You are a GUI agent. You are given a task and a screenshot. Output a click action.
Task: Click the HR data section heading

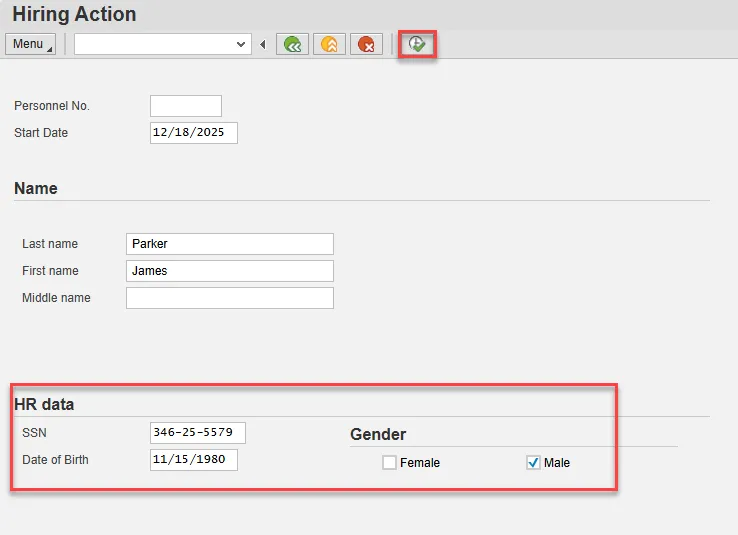coord(44,404)
